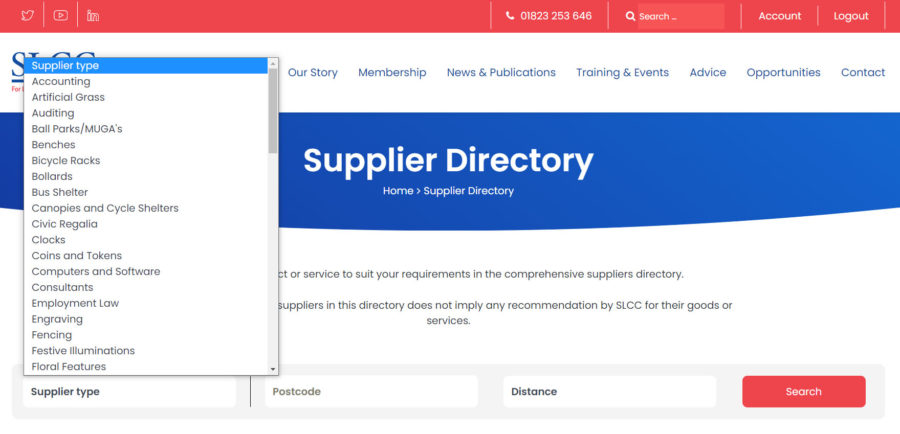Choose Artificial Grass option
This screenshot has height=434, width=900.
146,97
